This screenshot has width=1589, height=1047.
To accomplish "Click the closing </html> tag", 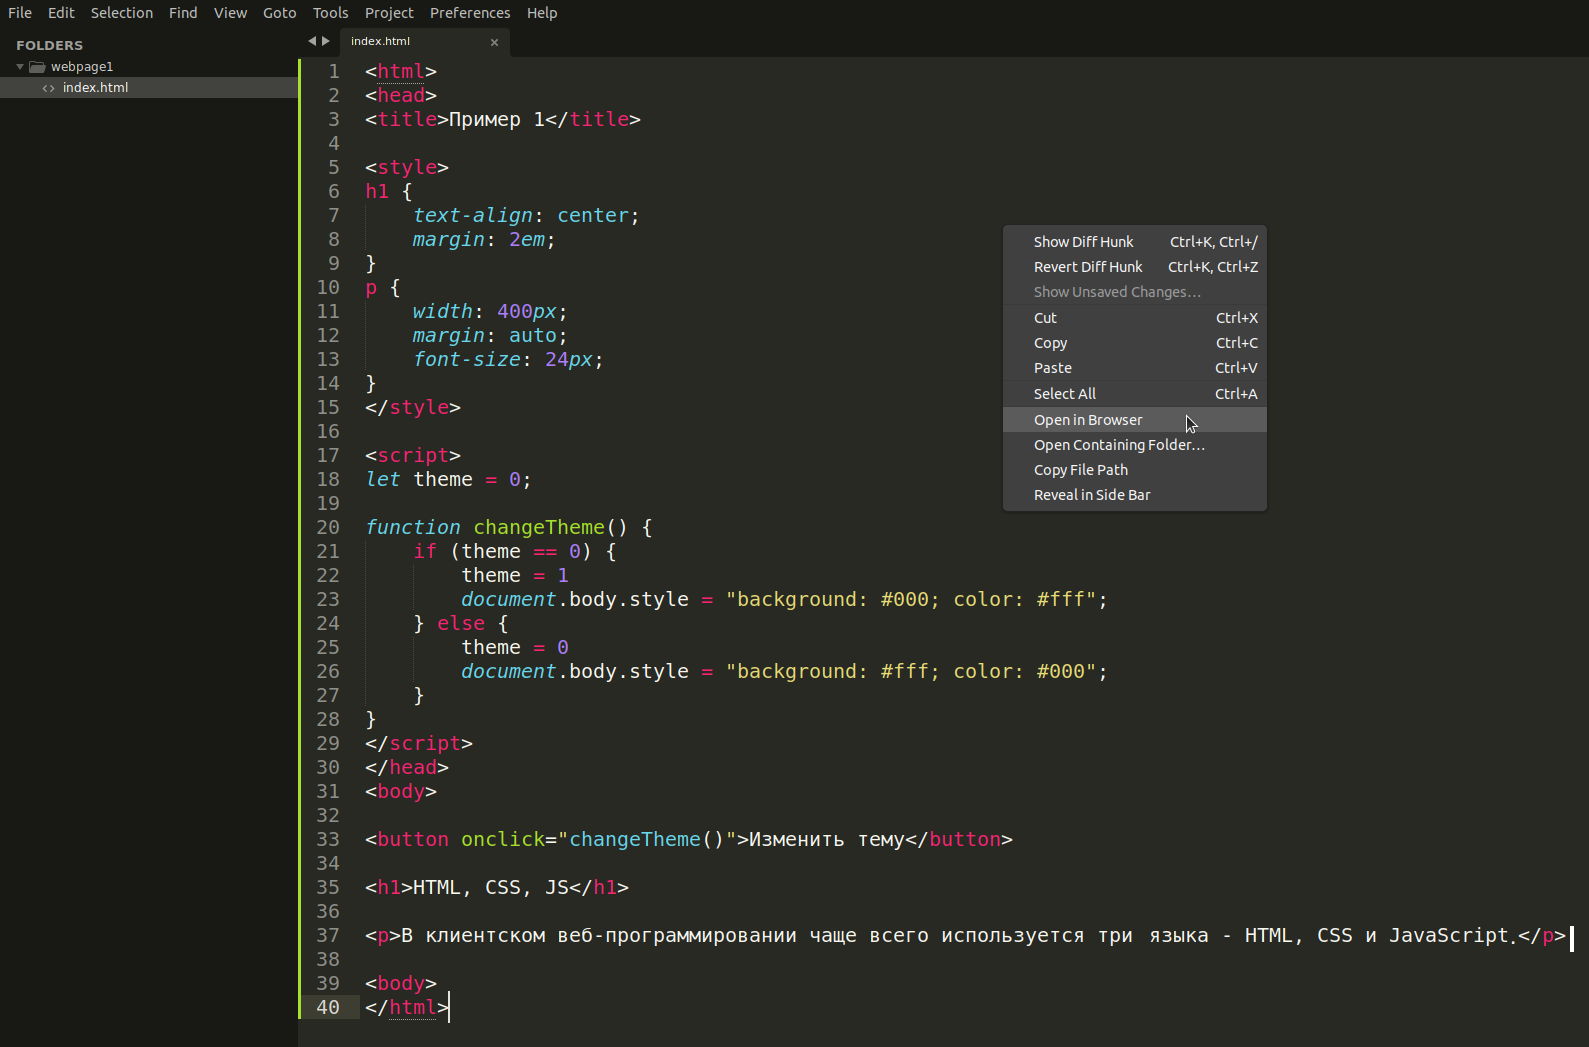I will click(x=407, y=1008).
